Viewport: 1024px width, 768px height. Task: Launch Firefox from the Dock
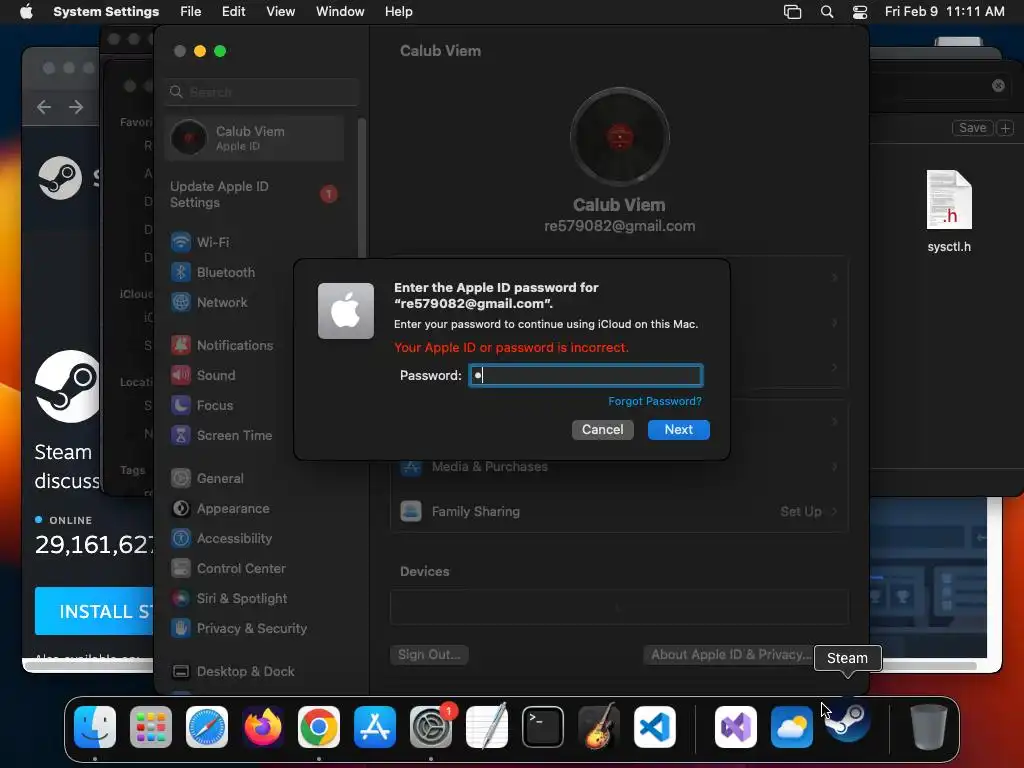click(x=263, y=727)
